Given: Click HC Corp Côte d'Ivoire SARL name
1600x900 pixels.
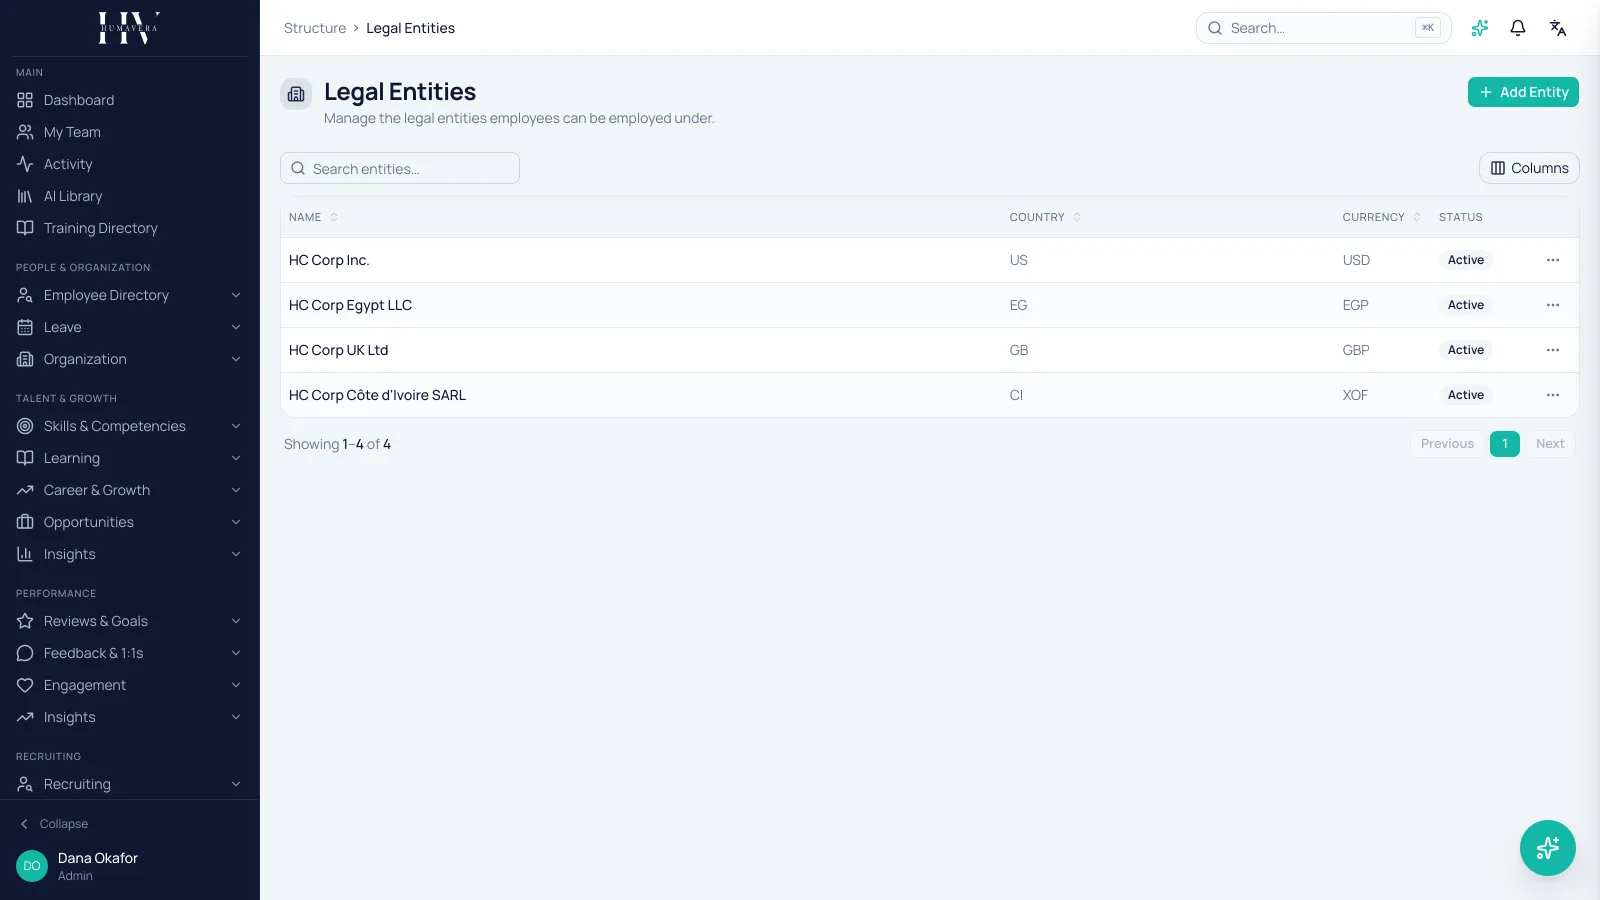Looking at the screenshot, I should pyautogui.click(x=377, y=395).
